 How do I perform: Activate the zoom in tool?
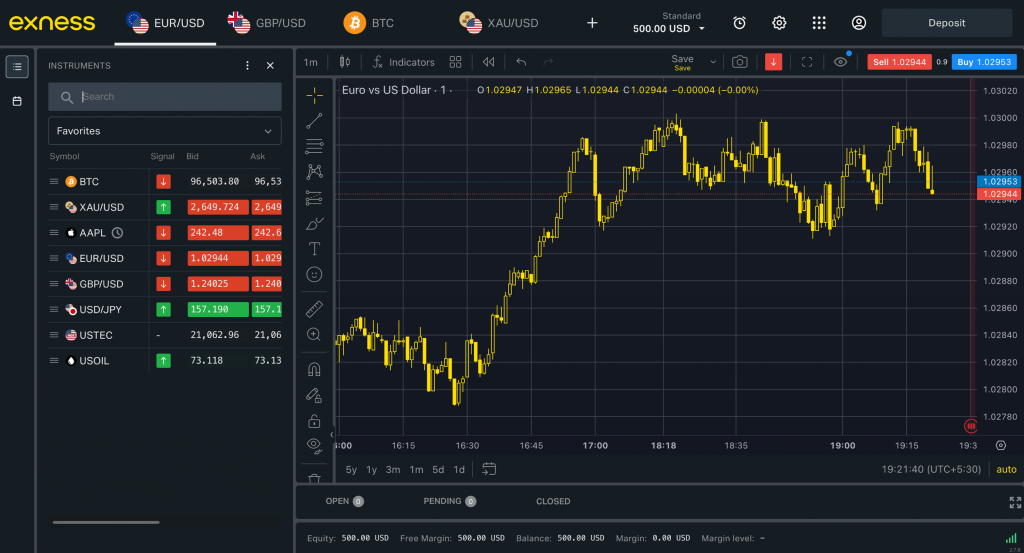pos(314,334)
